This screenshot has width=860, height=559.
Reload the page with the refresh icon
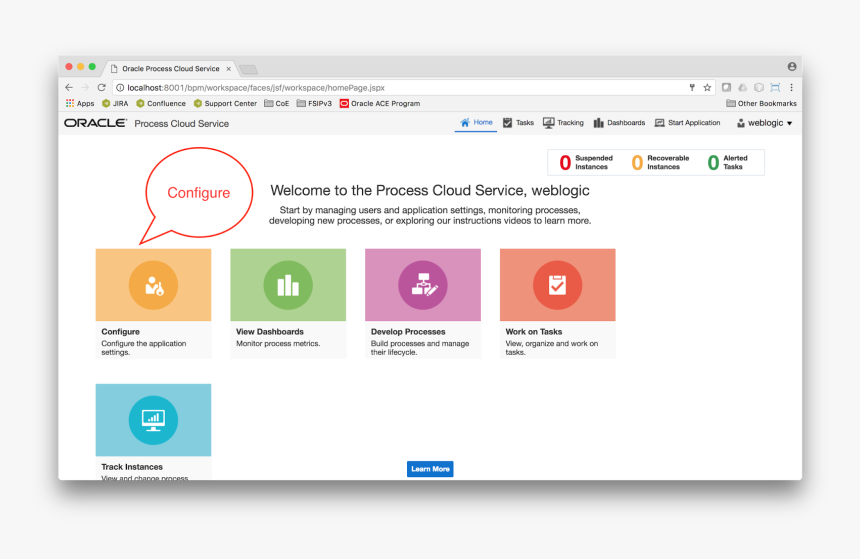coord(101,87)
